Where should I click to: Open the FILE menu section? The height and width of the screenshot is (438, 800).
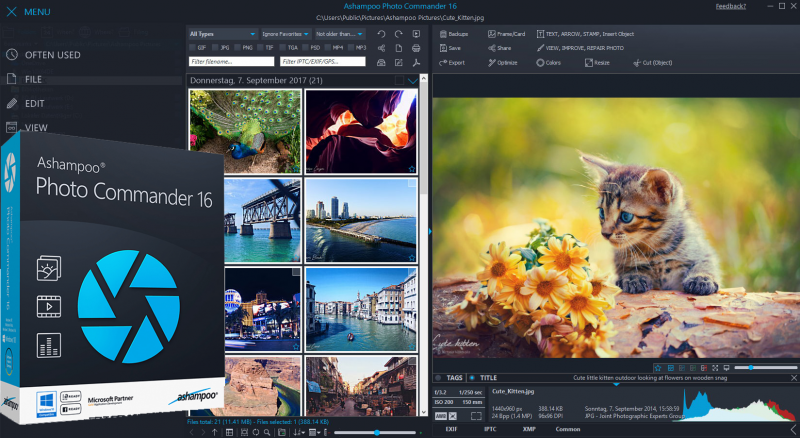(x=24, y=79)
